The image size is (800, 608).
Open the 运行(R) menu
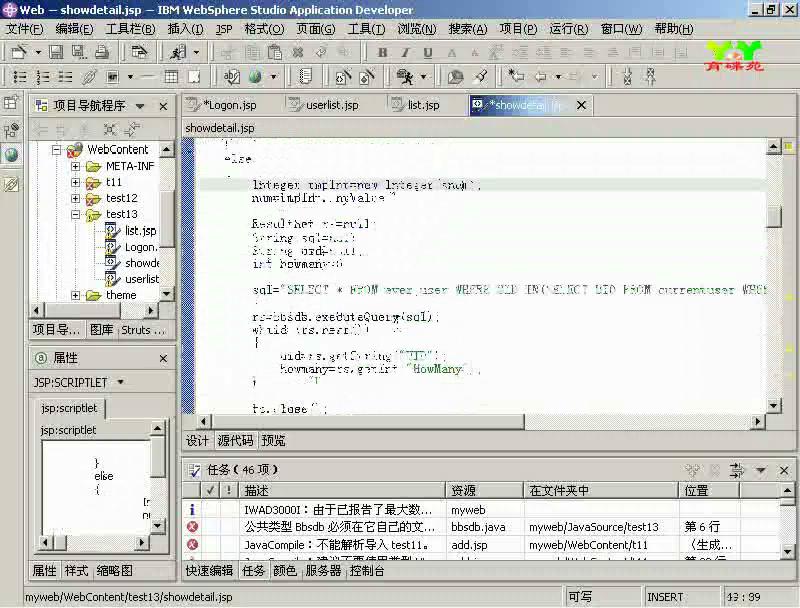[x=568, y=29]
